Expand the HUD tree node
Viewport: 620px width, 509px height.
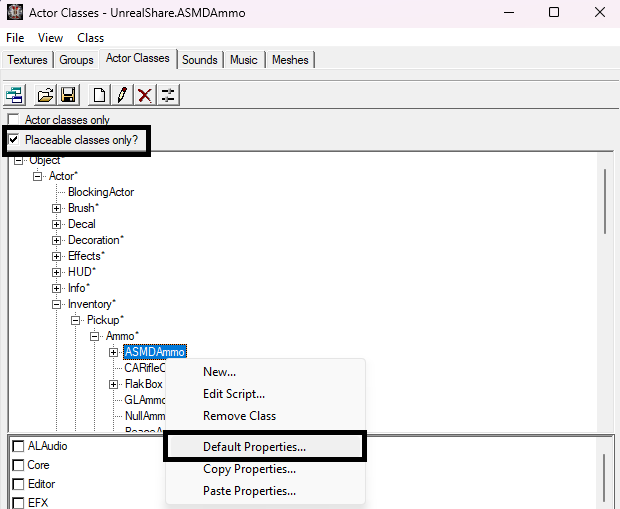[x=57, y=272]
